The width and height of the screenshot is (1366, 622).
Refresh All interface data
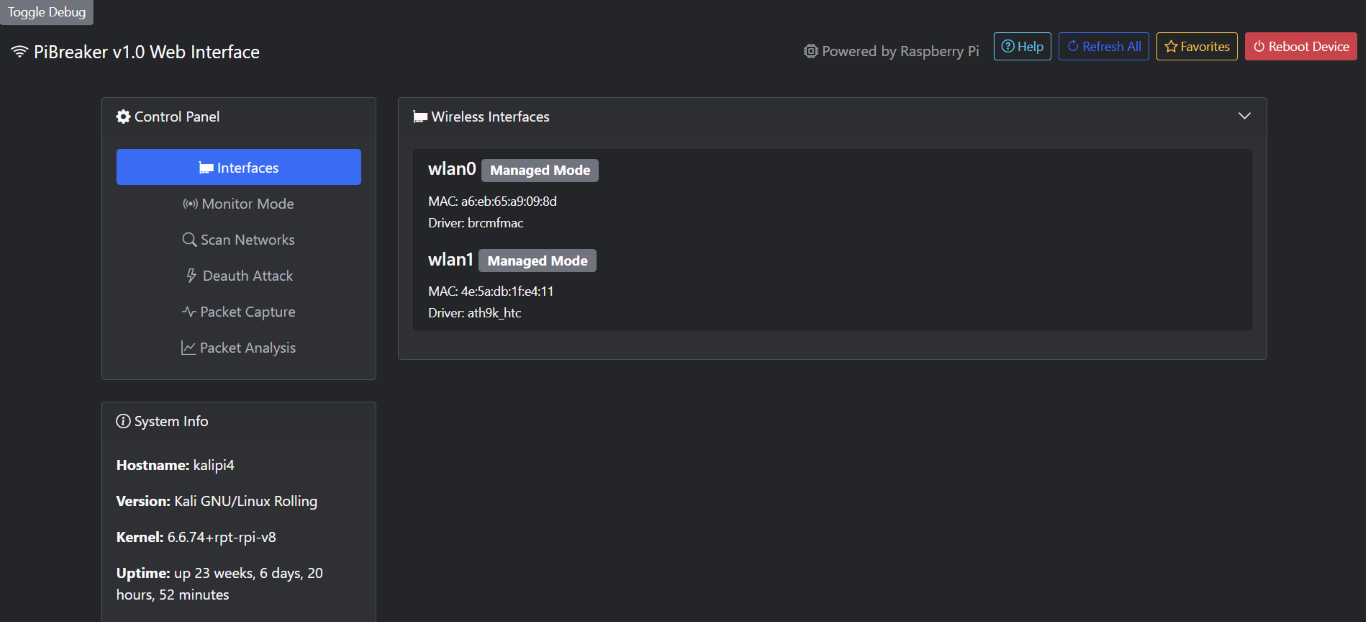coord(1104,46)
